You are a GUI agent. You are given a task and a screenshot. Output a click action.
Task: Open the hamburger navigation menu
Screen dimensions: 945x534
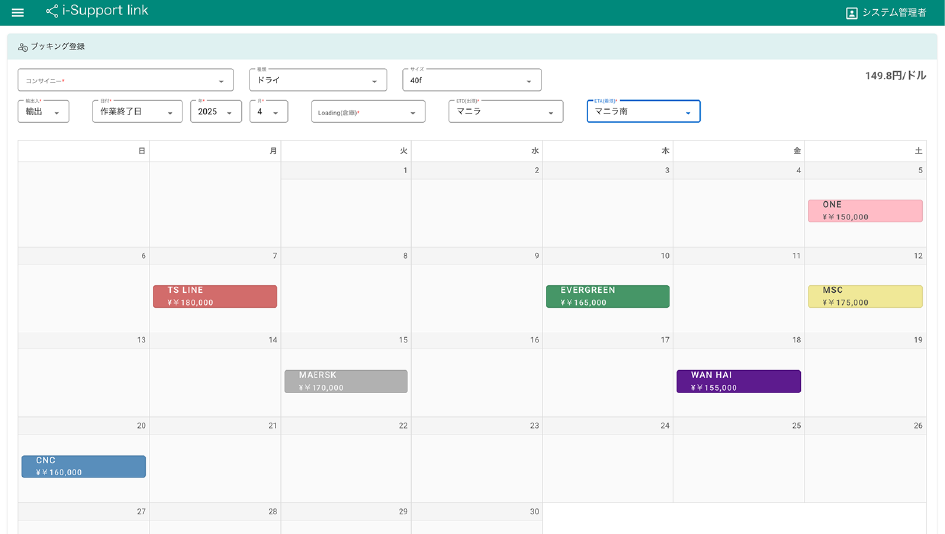point(17,12)
